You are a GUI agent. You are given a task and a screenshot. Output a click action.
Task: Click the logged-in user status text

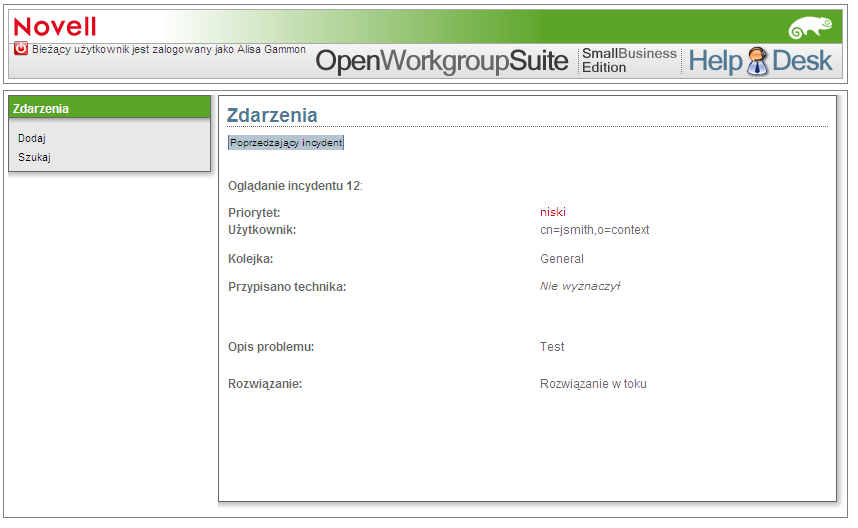click(x=169, y=49)
